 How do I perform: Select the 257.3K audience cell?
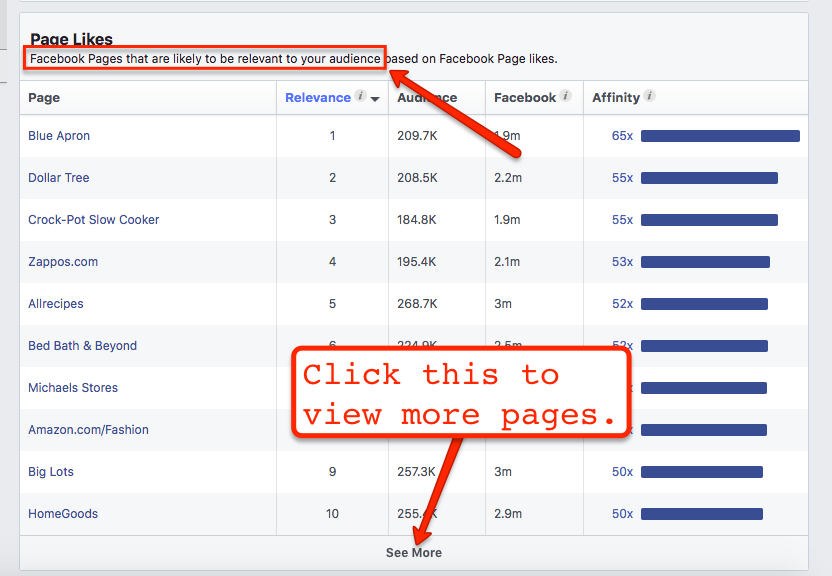coord(417,472)
